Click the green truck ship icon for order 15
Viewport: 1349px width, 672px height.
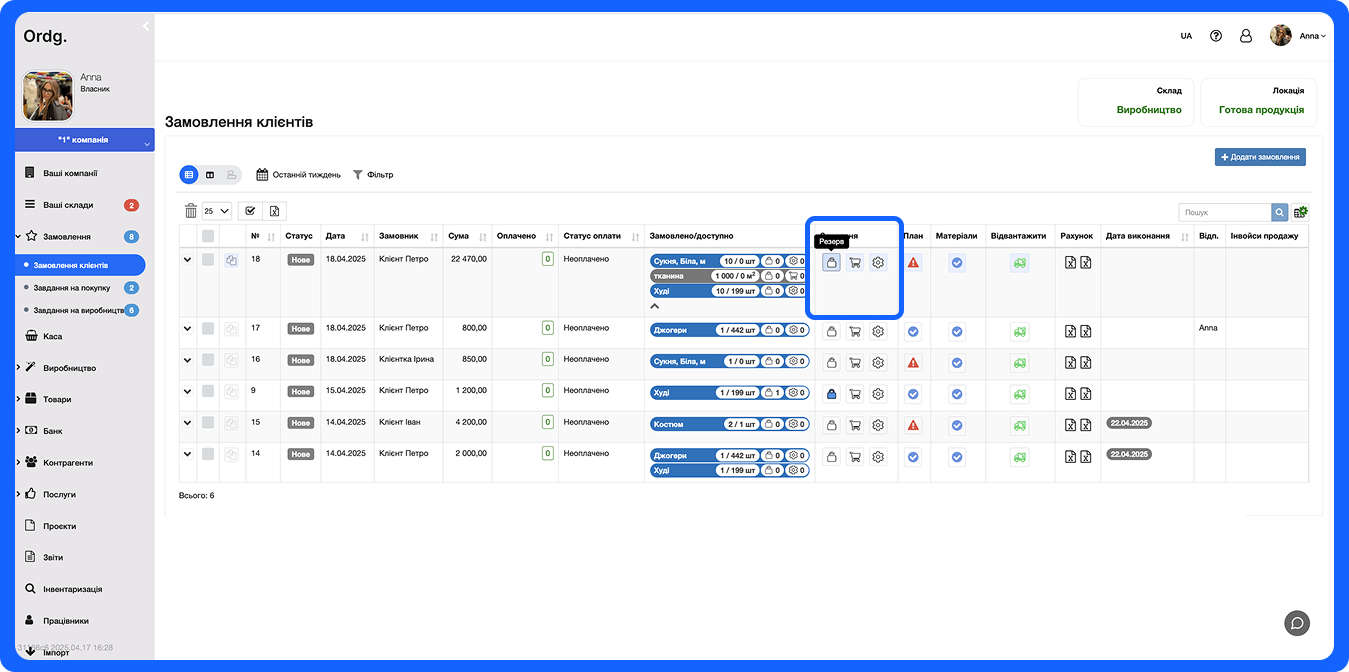point(1019,425)
